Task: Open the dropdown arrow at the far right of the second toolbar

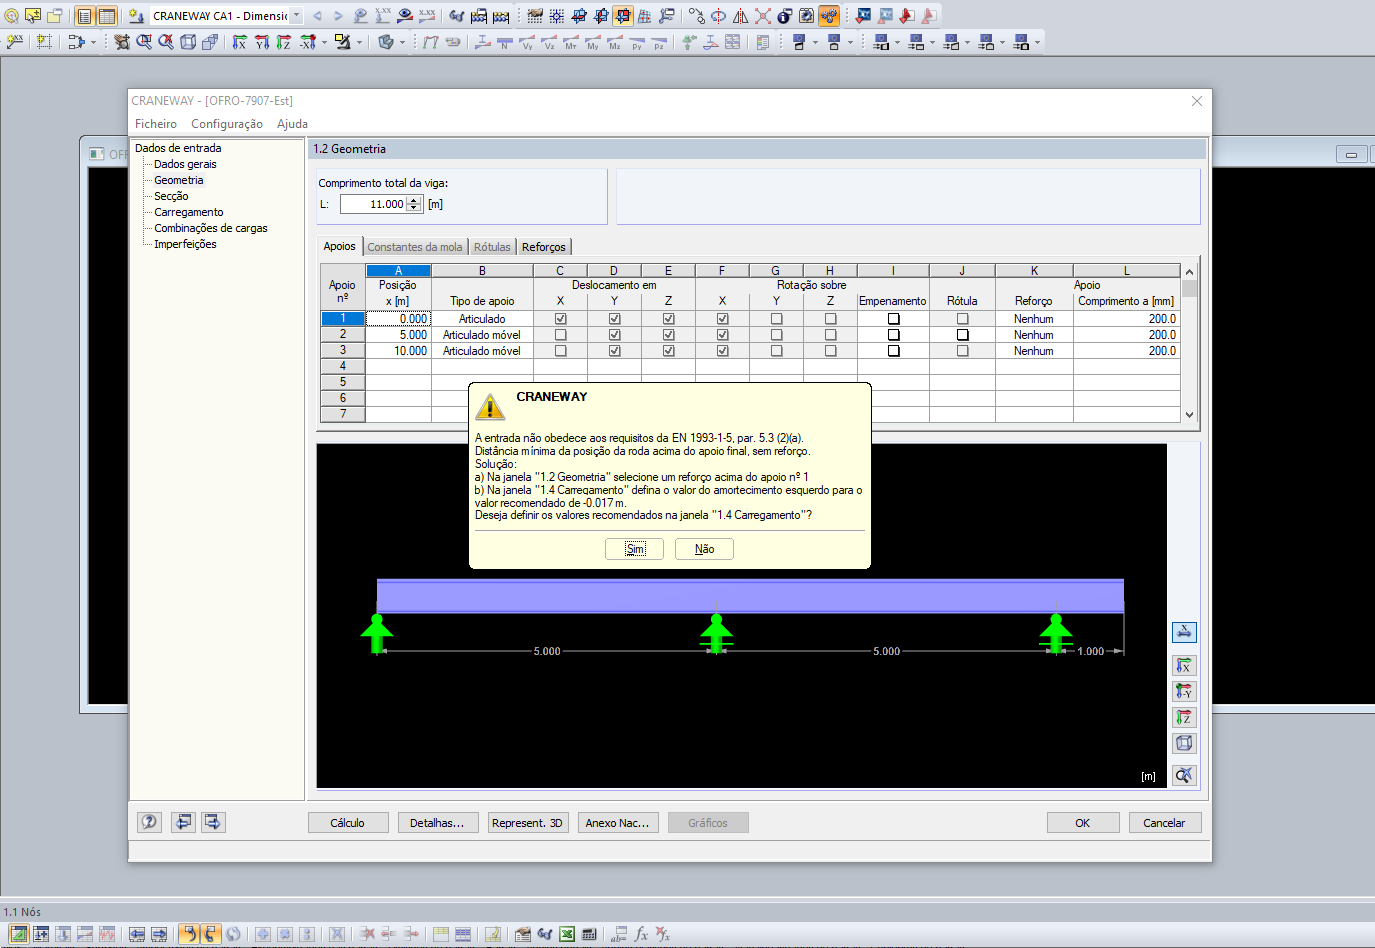Action: [1037, 42]
